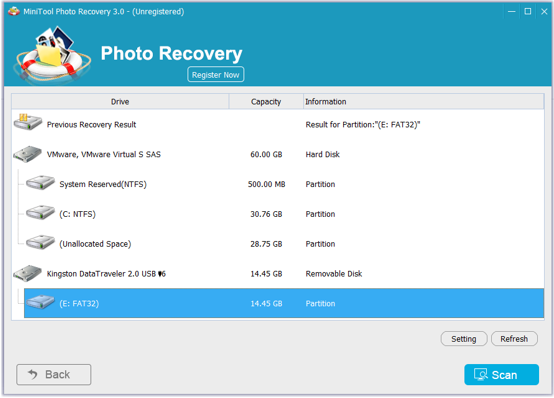
Task: Click the Previous Recovery Result drive icon
Action: click(x=28, y=122)
